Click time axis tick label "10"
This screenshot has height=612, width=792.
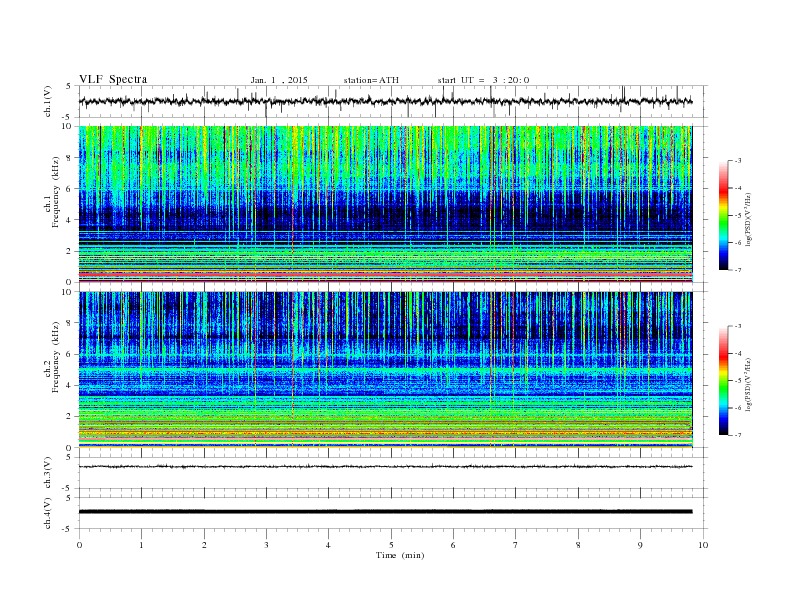tap(703, 545)
